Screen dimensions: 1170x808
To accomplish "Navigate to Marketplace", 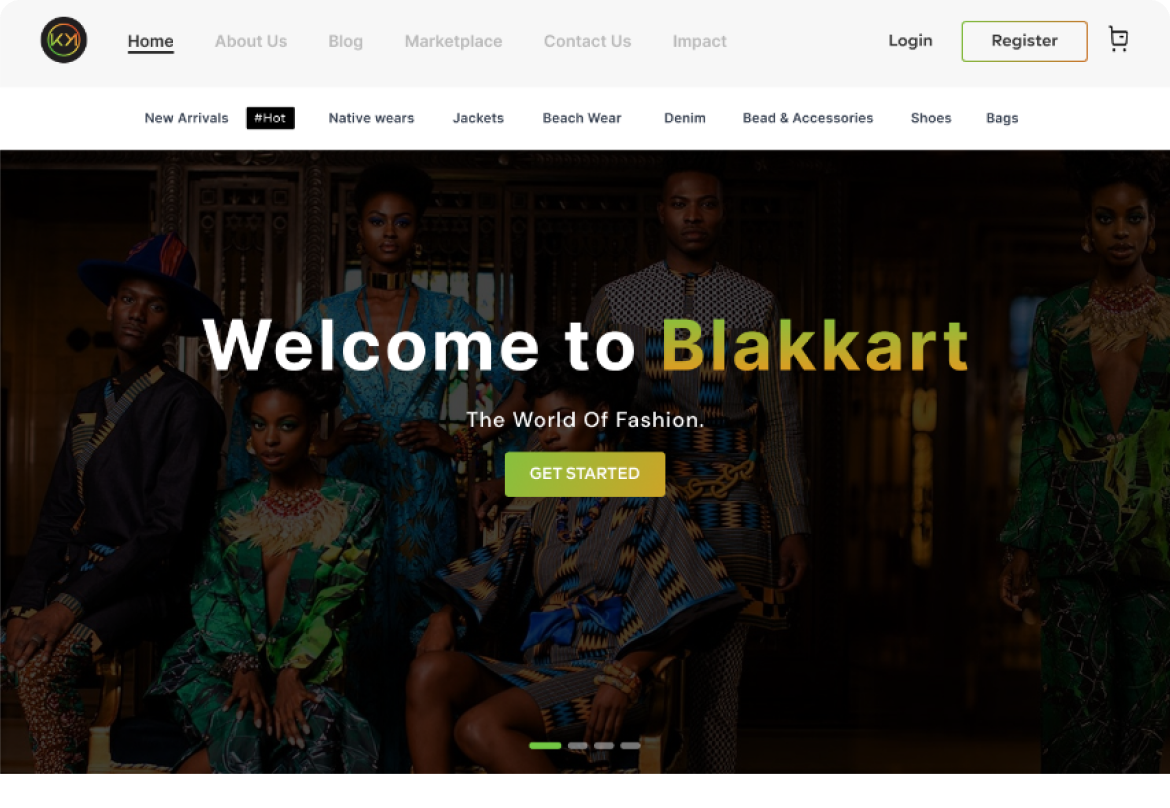I will [x=453, y=41].
